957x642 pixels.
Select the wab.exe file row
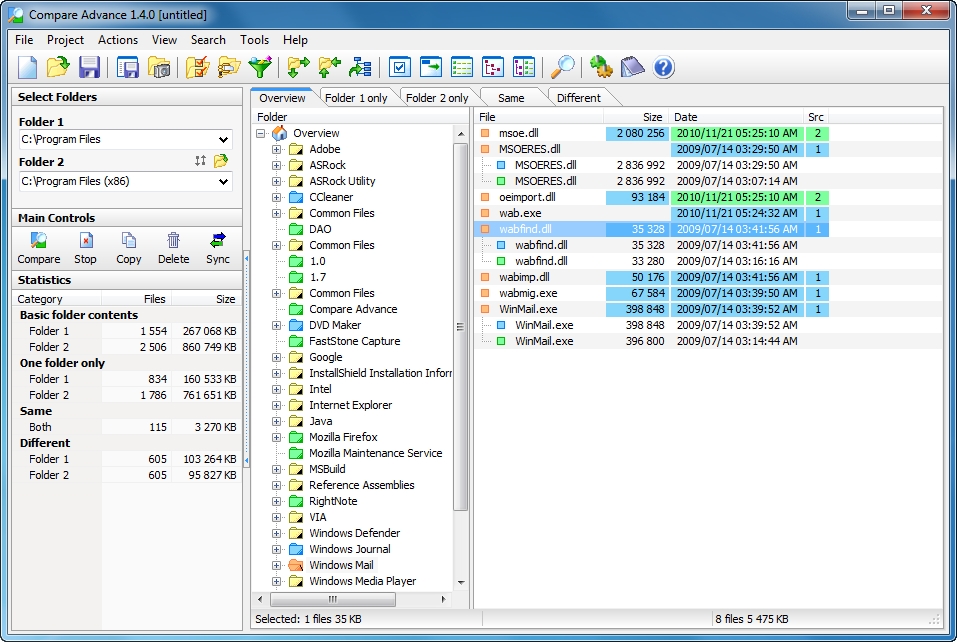pyautogui.click(x=652, y=213)
